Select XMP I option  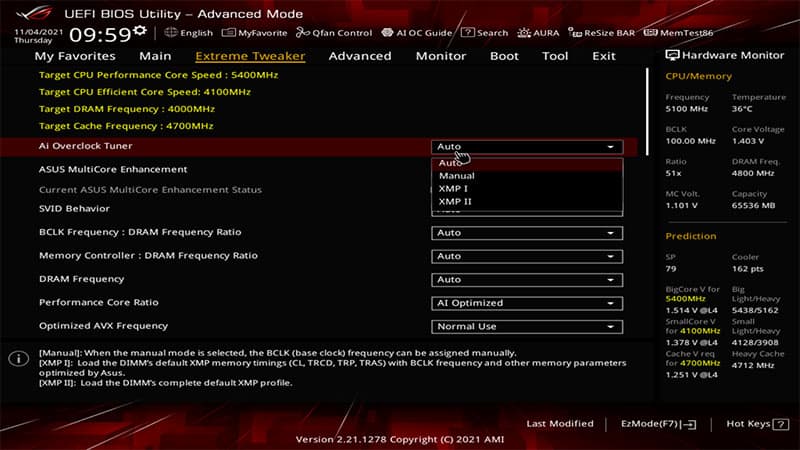[527, 188]
